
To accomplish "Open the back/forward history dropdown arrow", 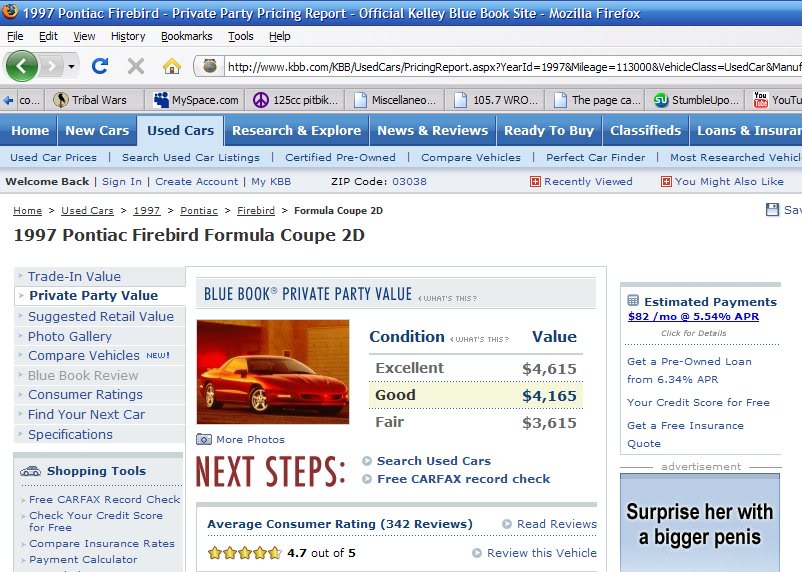I will coord(72,67).
